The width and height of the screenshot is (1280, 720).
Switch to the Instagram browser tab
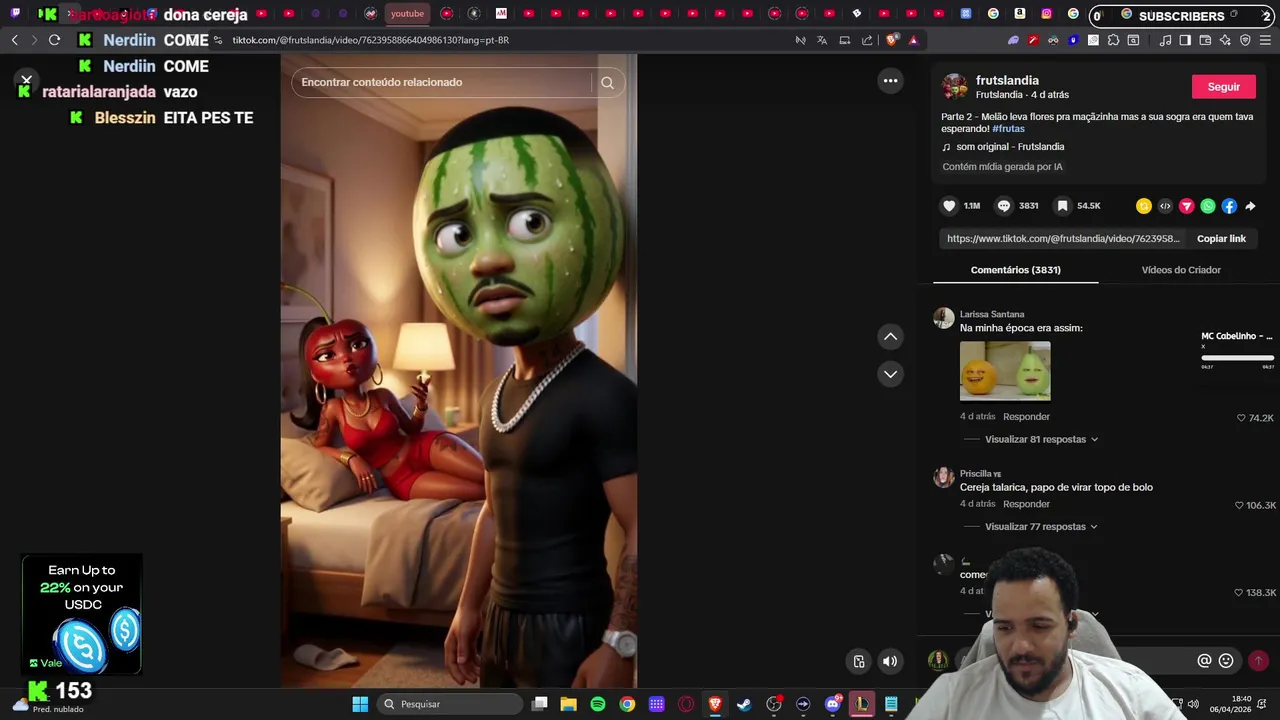(1046, 14)
